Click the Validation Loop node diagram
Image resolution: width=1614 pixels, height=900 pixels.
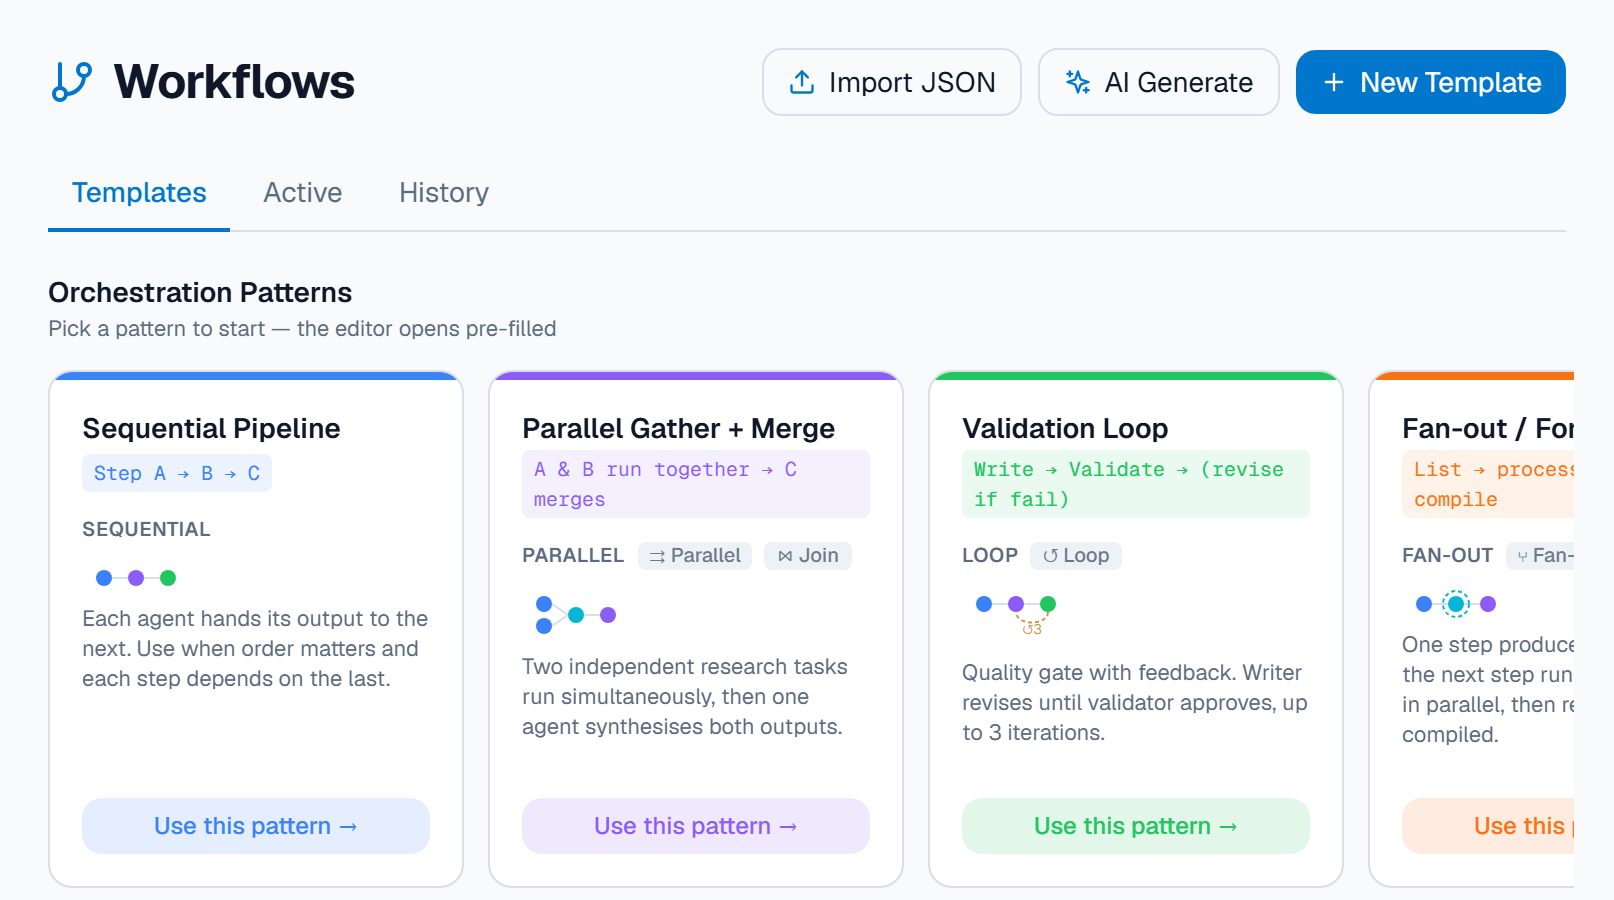pos(1016,613)
